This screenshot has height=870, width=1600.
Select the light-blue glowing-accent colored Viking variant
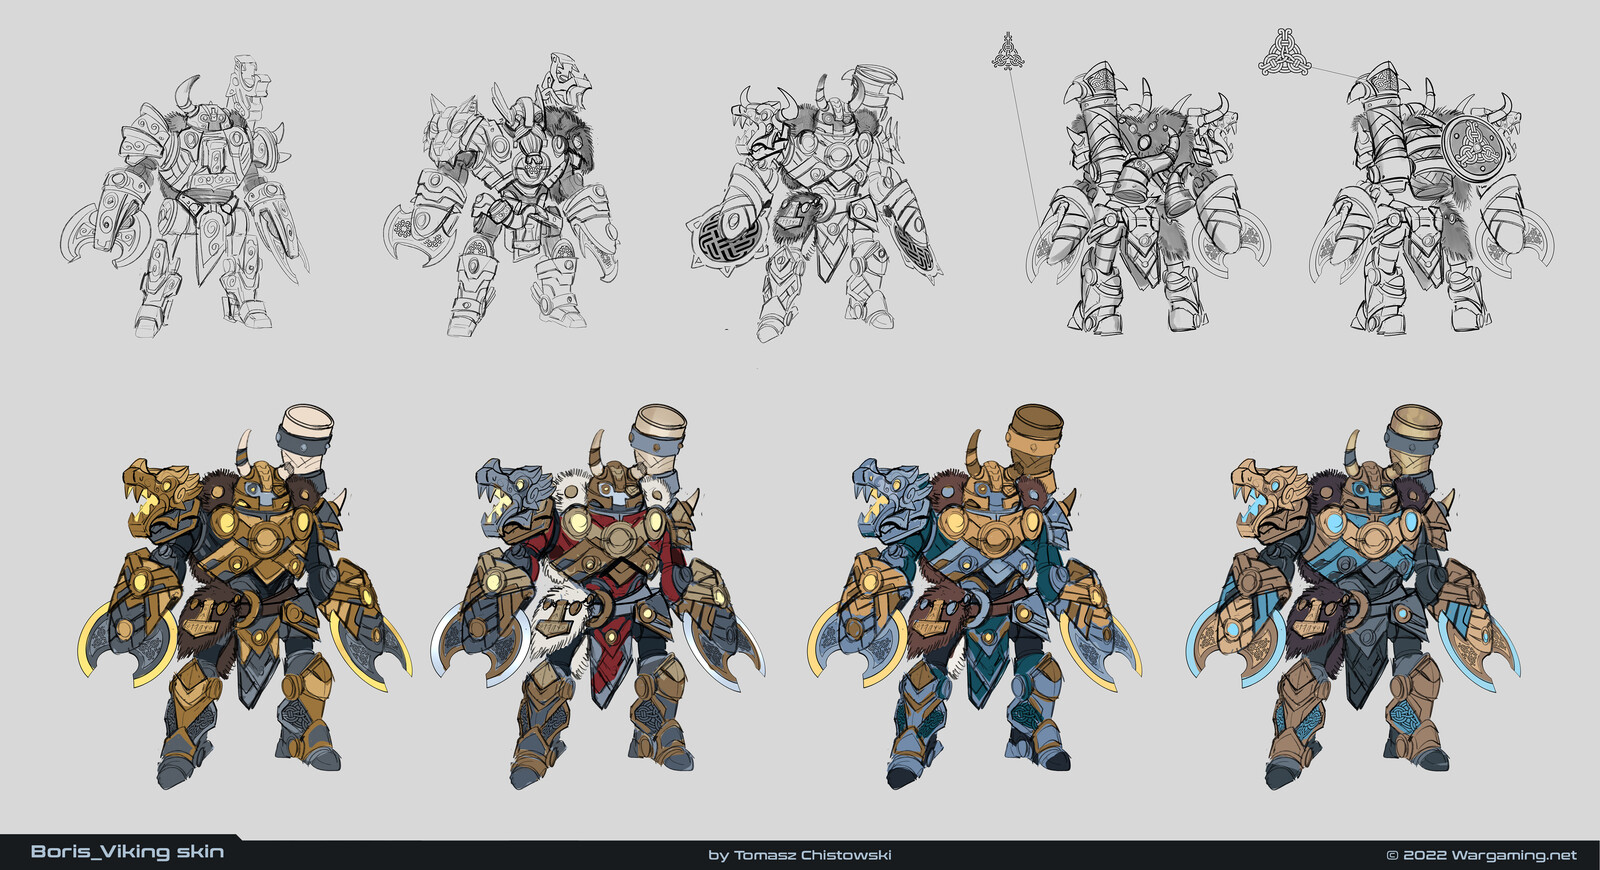coord(1353,597)
